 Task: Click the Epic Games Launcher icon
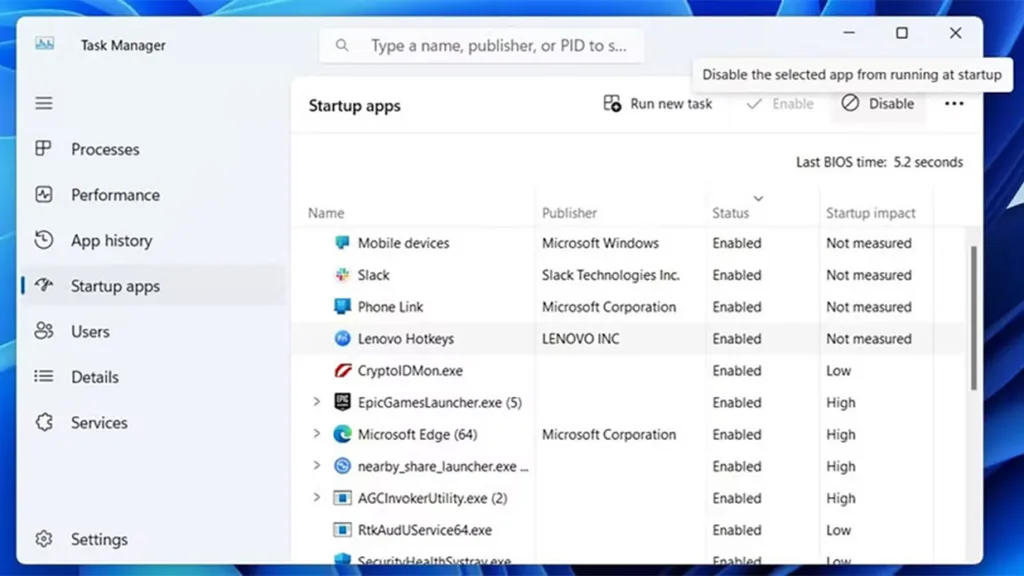(x=342, y=402)
